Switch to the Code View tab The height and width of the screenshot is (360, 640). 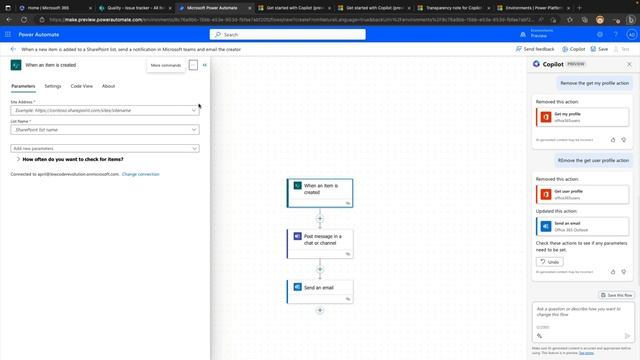click(82, 86)
